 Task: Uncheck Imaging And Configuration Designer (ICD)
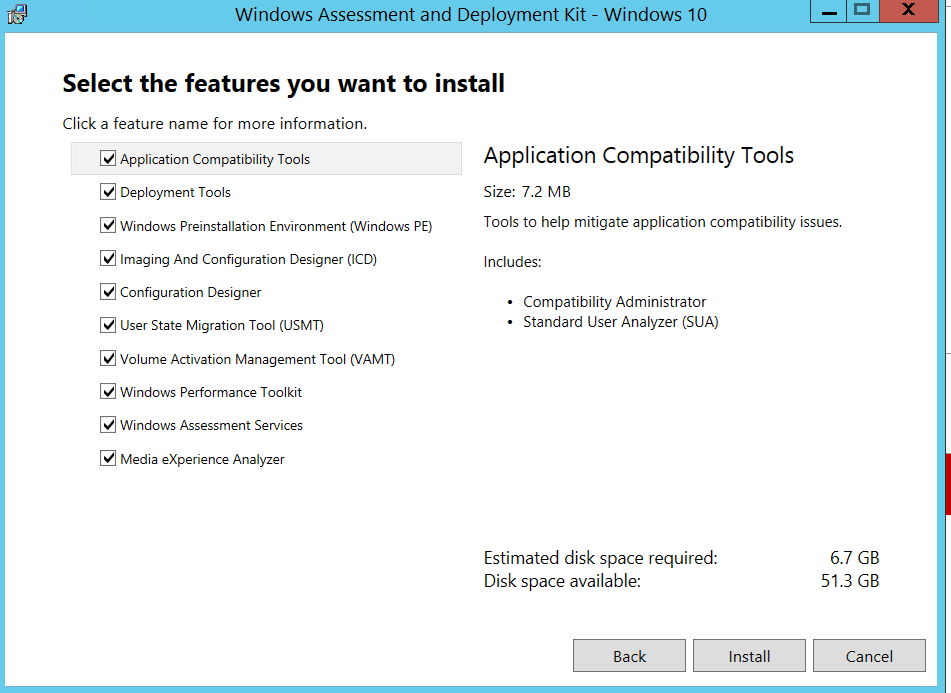click(x=108, y=258)
